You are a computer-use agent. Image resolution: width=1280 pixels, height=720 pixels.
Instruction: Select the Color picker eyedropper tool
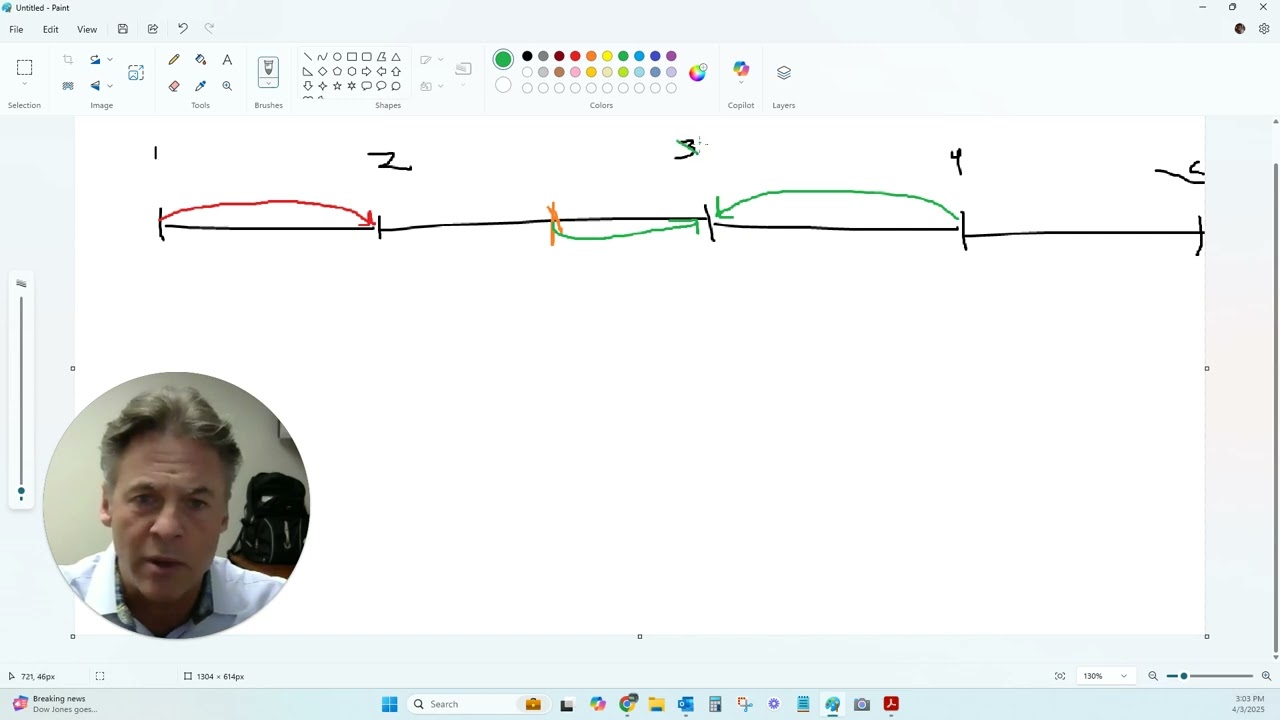point(201,86)
